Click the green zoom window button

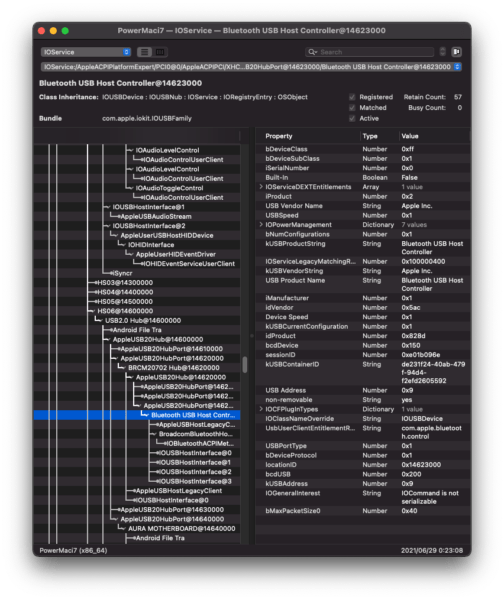pos(65,31)
